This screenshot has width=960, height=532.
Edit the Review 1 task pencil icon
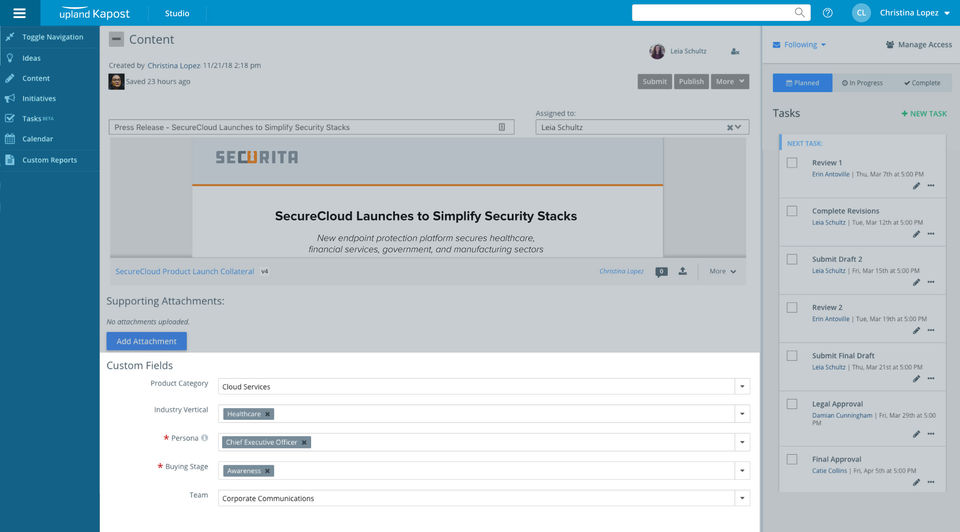[916, 186]
